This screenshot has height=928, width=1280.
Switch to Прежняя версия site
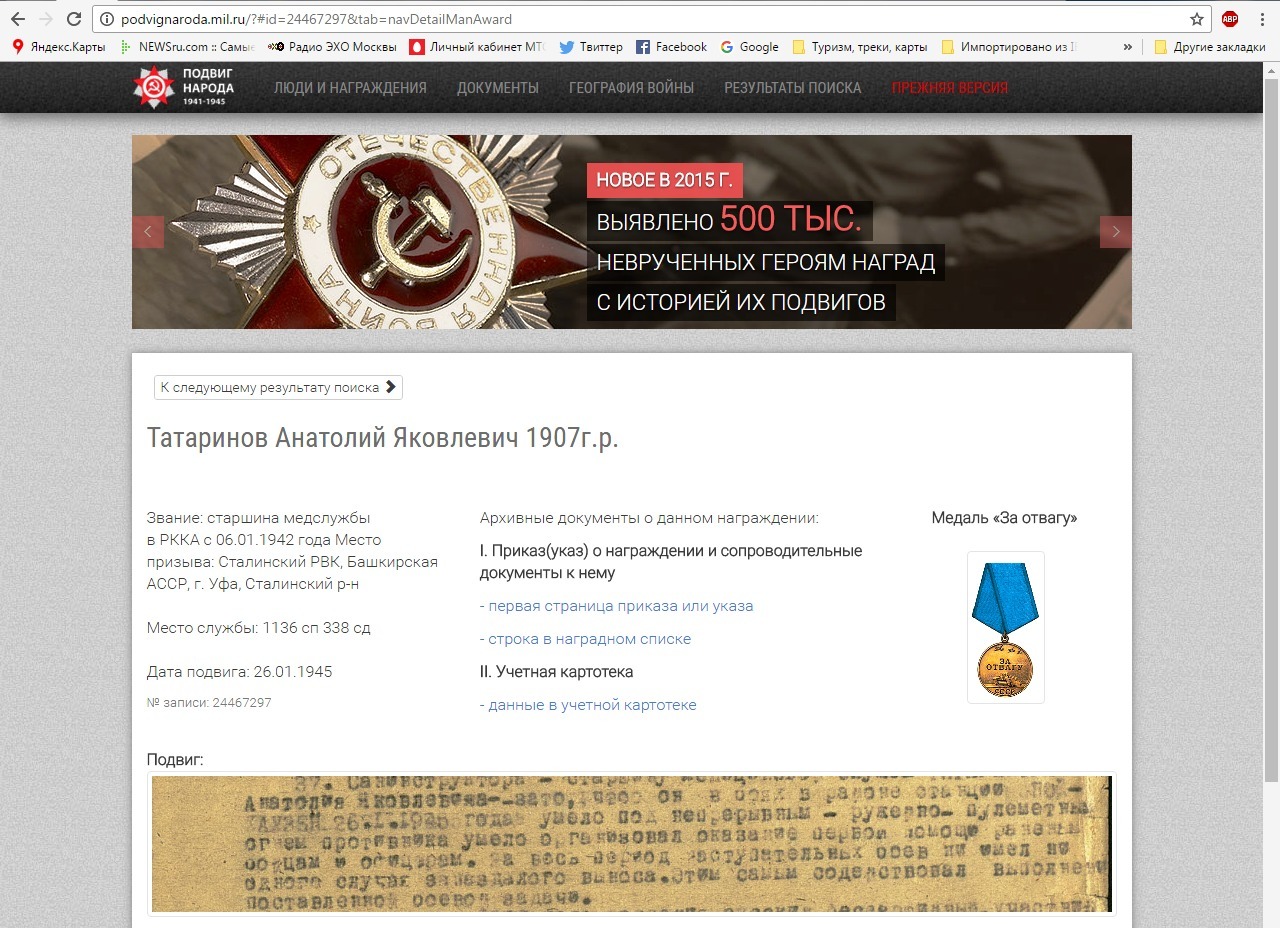(950, 88)
